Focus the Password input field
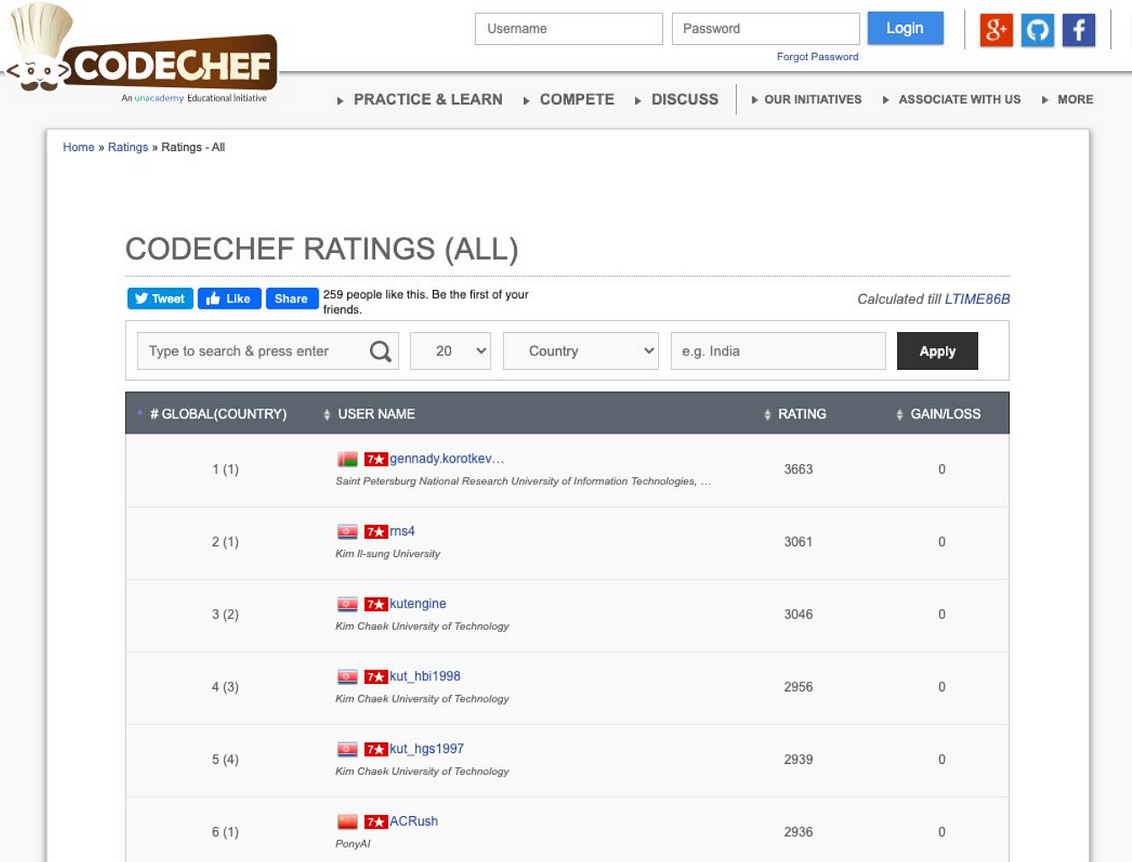1132x862 pixels. (766, 29)
